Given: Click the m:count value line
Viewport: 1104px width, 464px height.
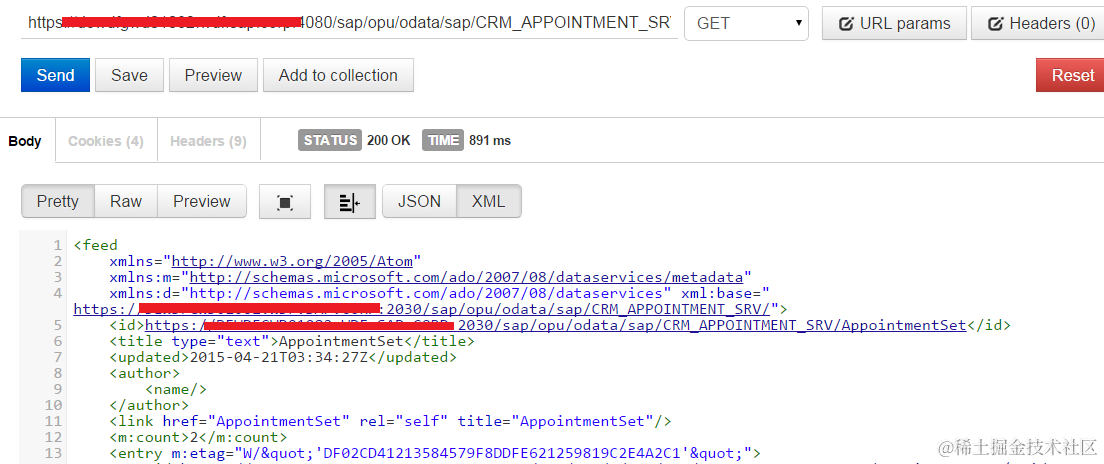Looking at the screenshot, I should pos(198,437).
